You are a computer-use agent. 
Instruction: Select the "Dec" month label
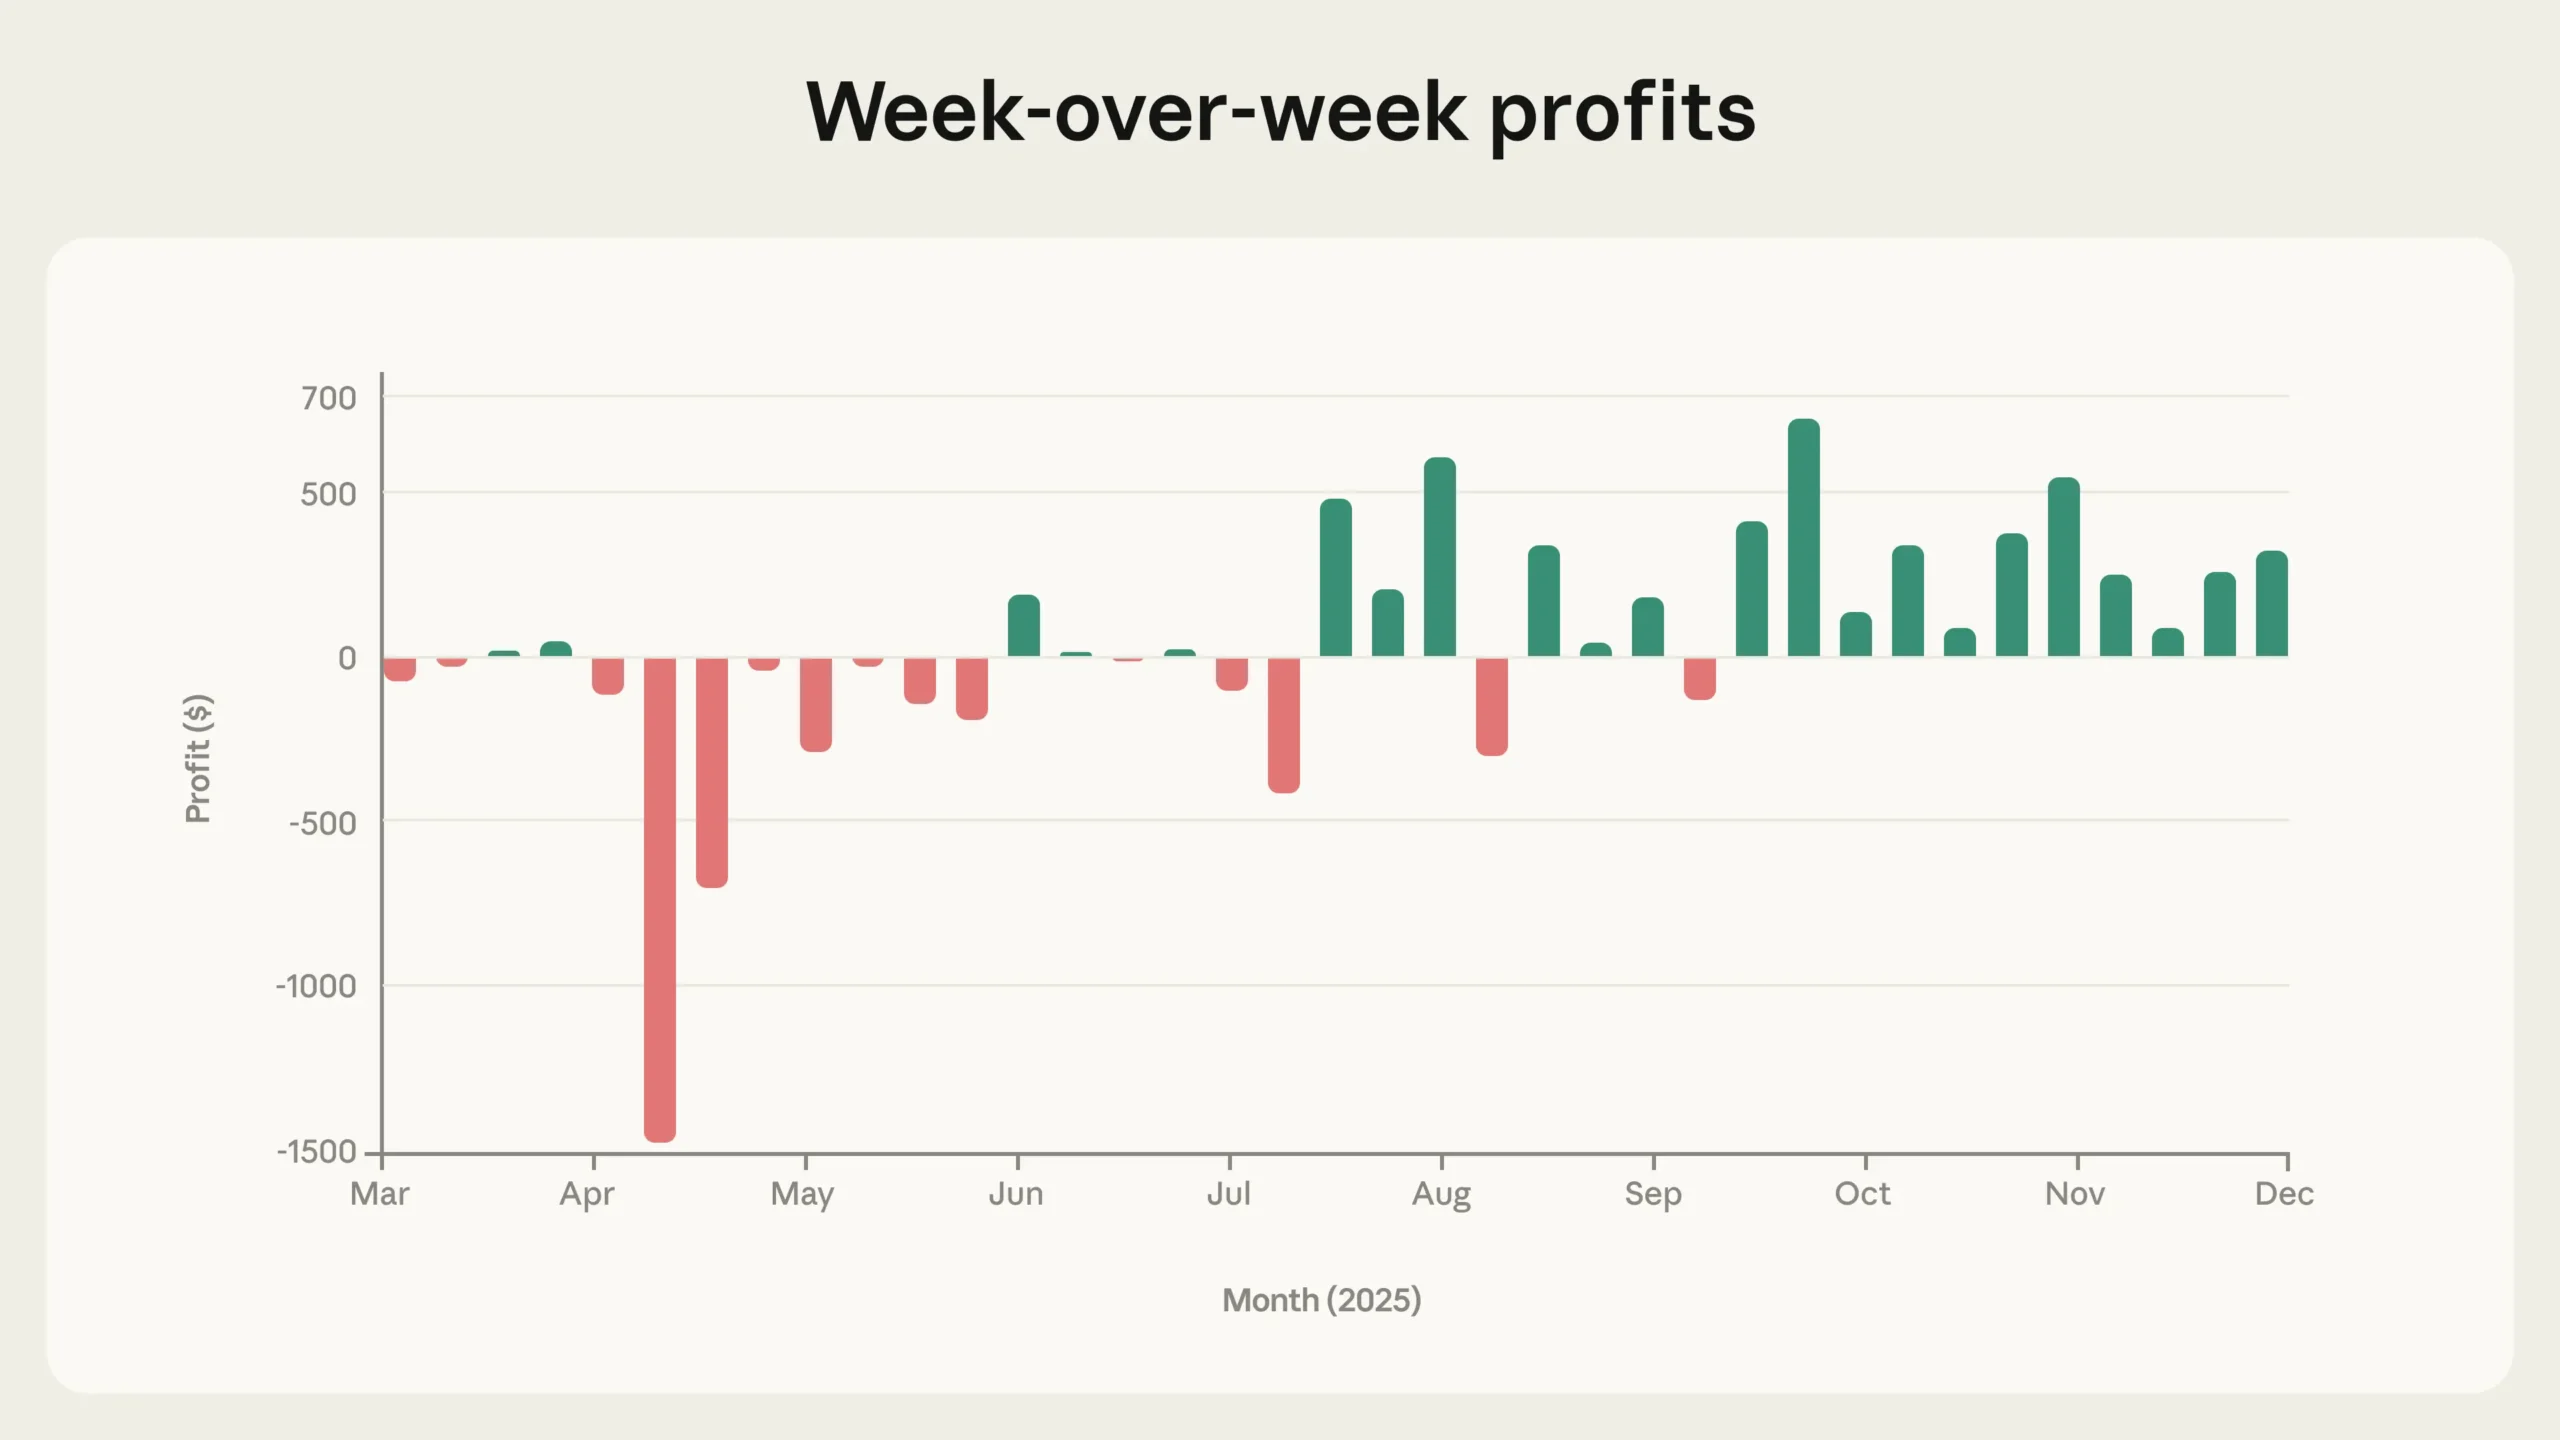click(2284, 1194)
